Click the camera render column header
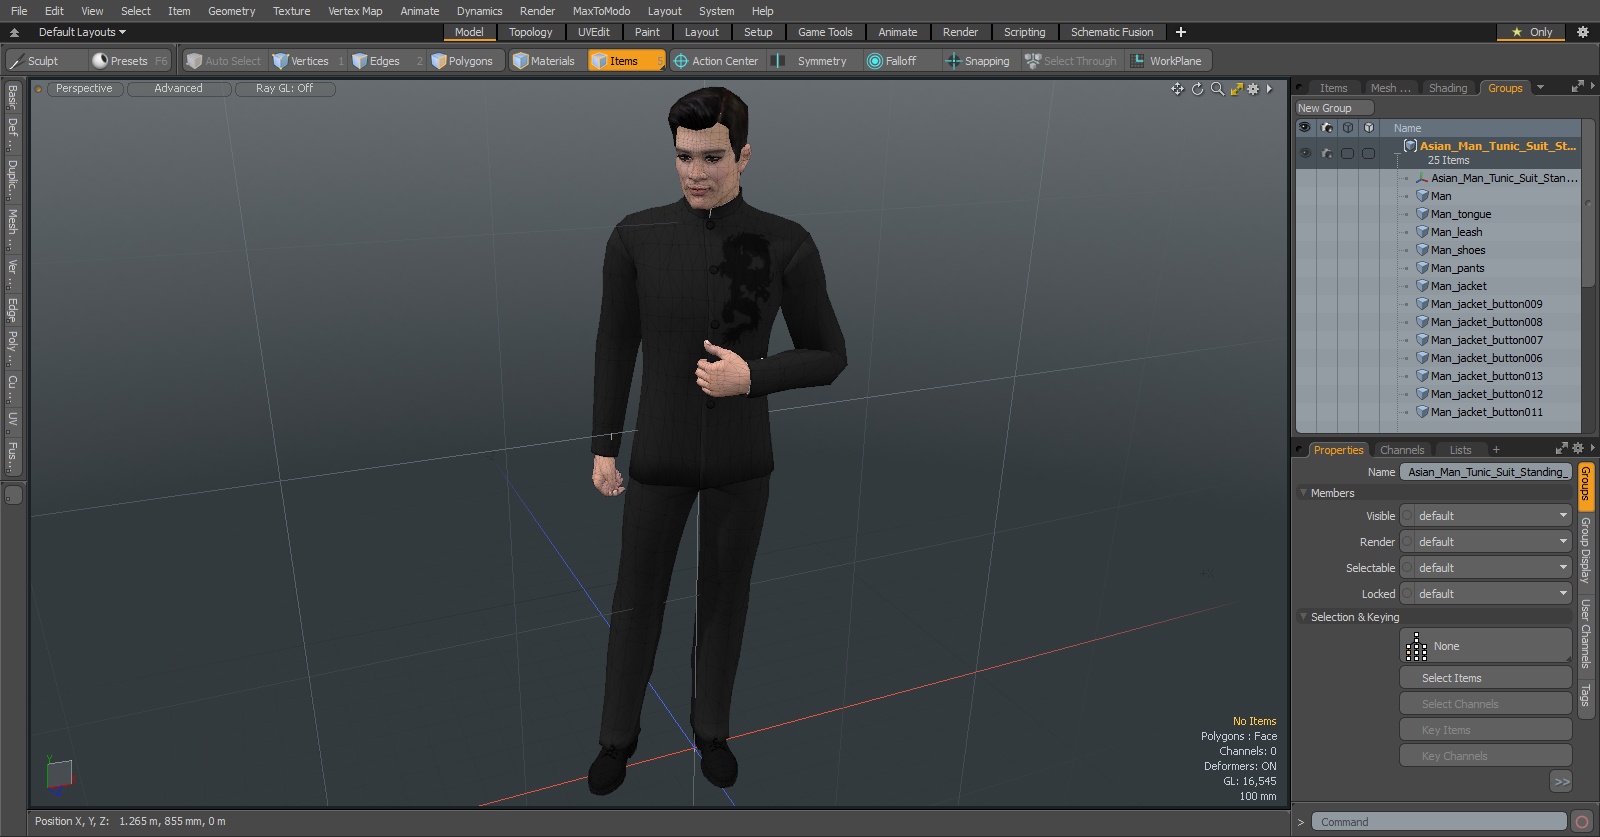 tap(1327, 128)
